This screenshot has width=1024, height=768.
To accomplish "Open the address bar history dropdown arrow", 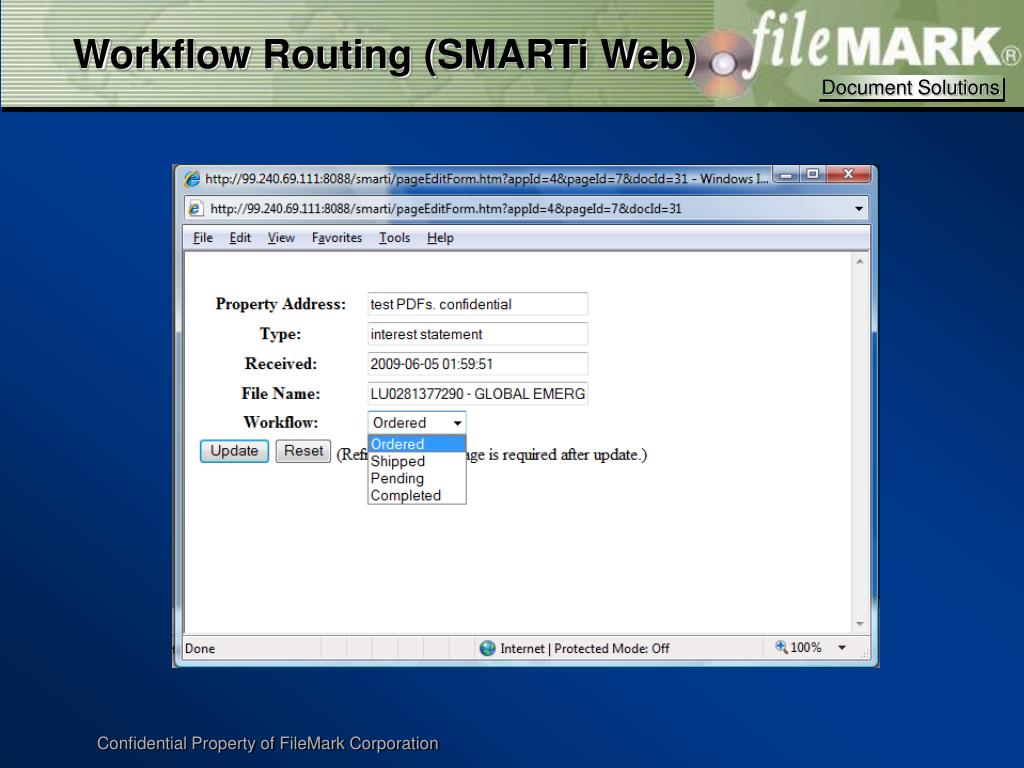I will pos(859,209).
